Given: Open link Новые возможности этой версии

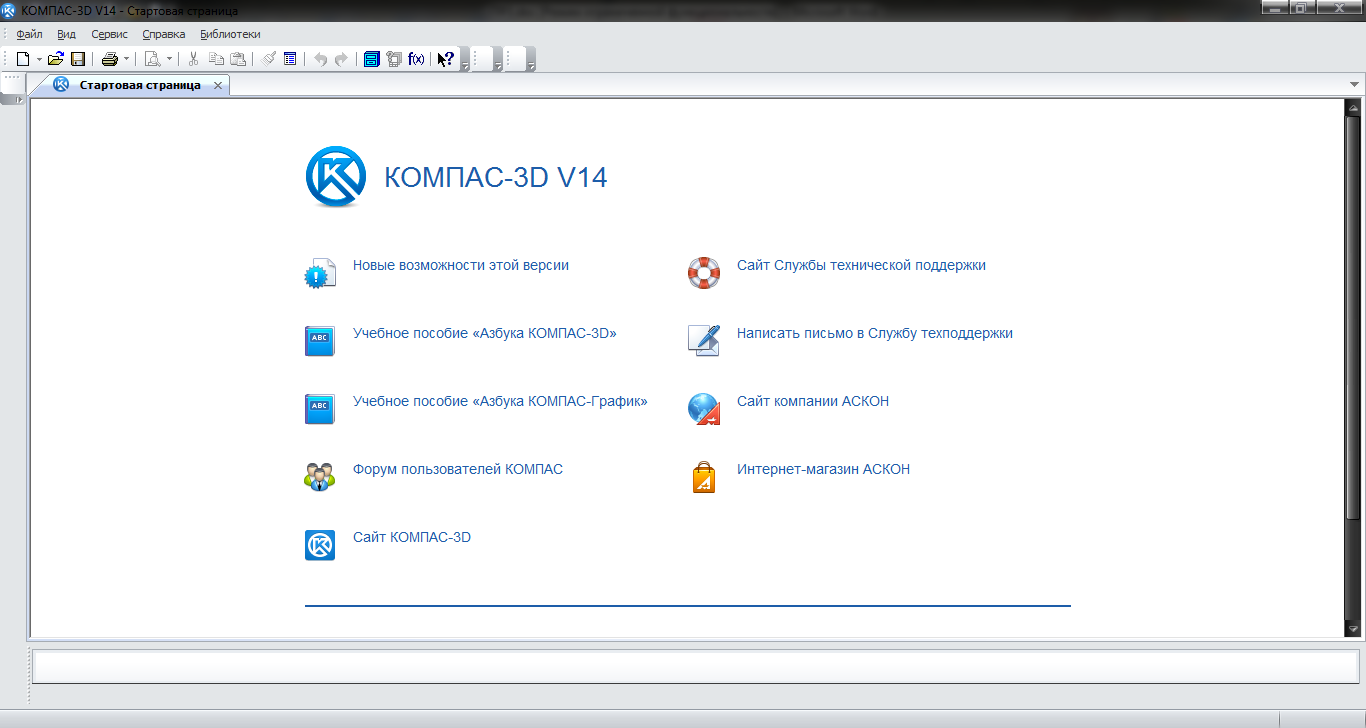Looking at the screenshot, I should tap(461, 265).
